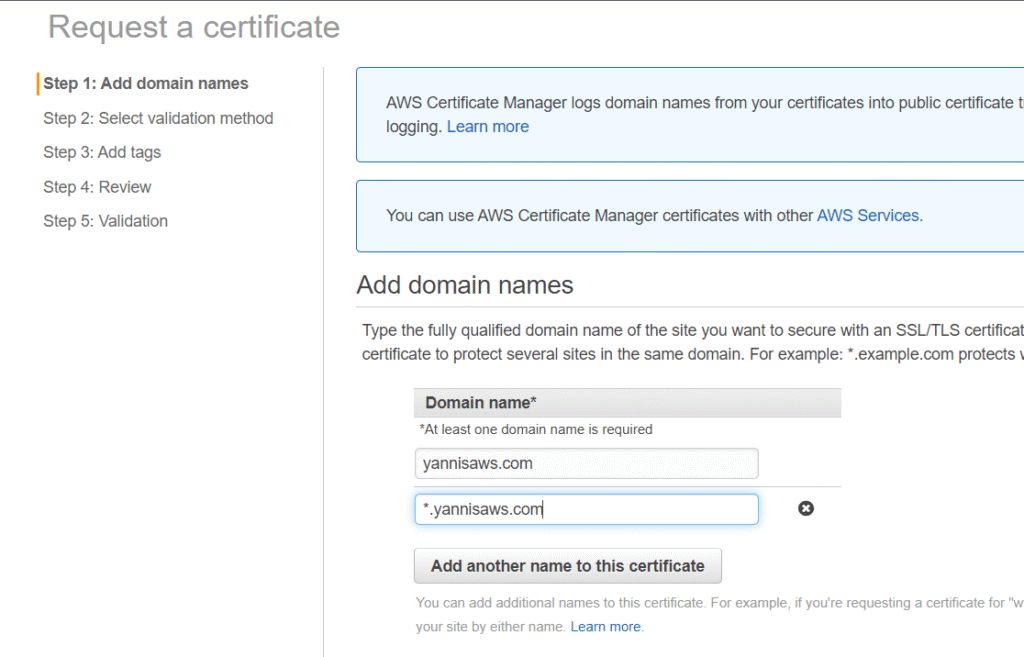Open Learn more link below the add button
1024x657 pixels.
tap(606, 627)
